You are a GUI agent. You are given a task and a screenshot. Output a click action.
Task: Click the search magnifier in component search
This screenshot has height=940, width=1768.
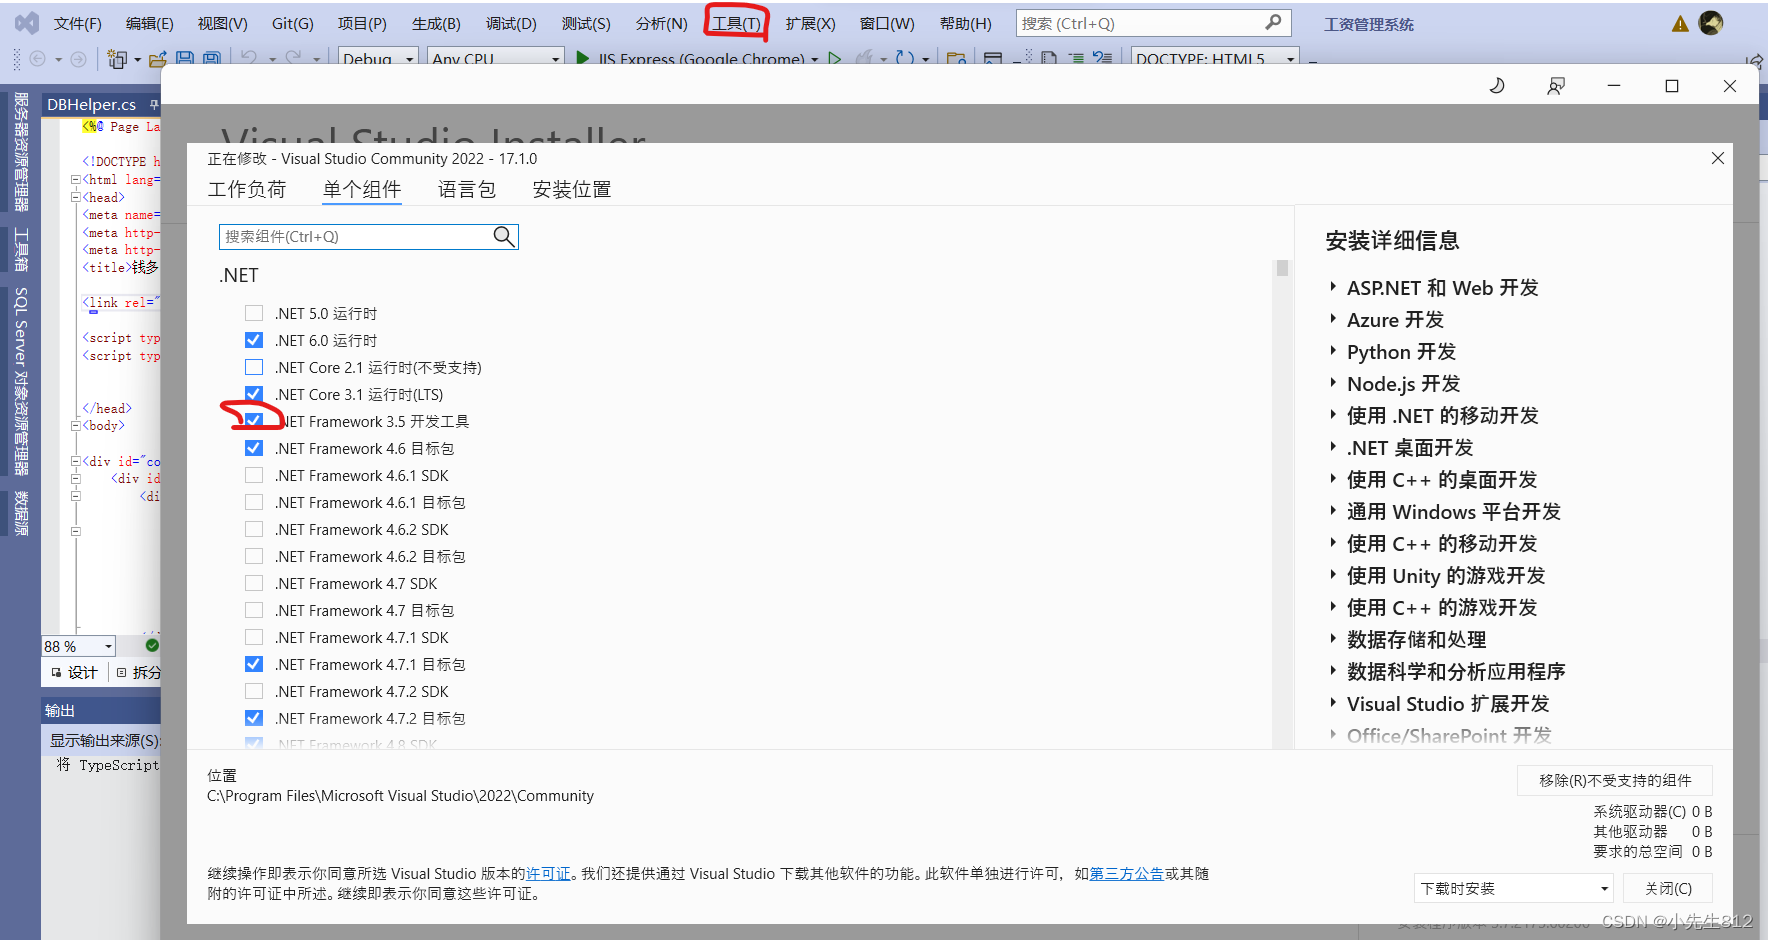[x=504, y=236]
